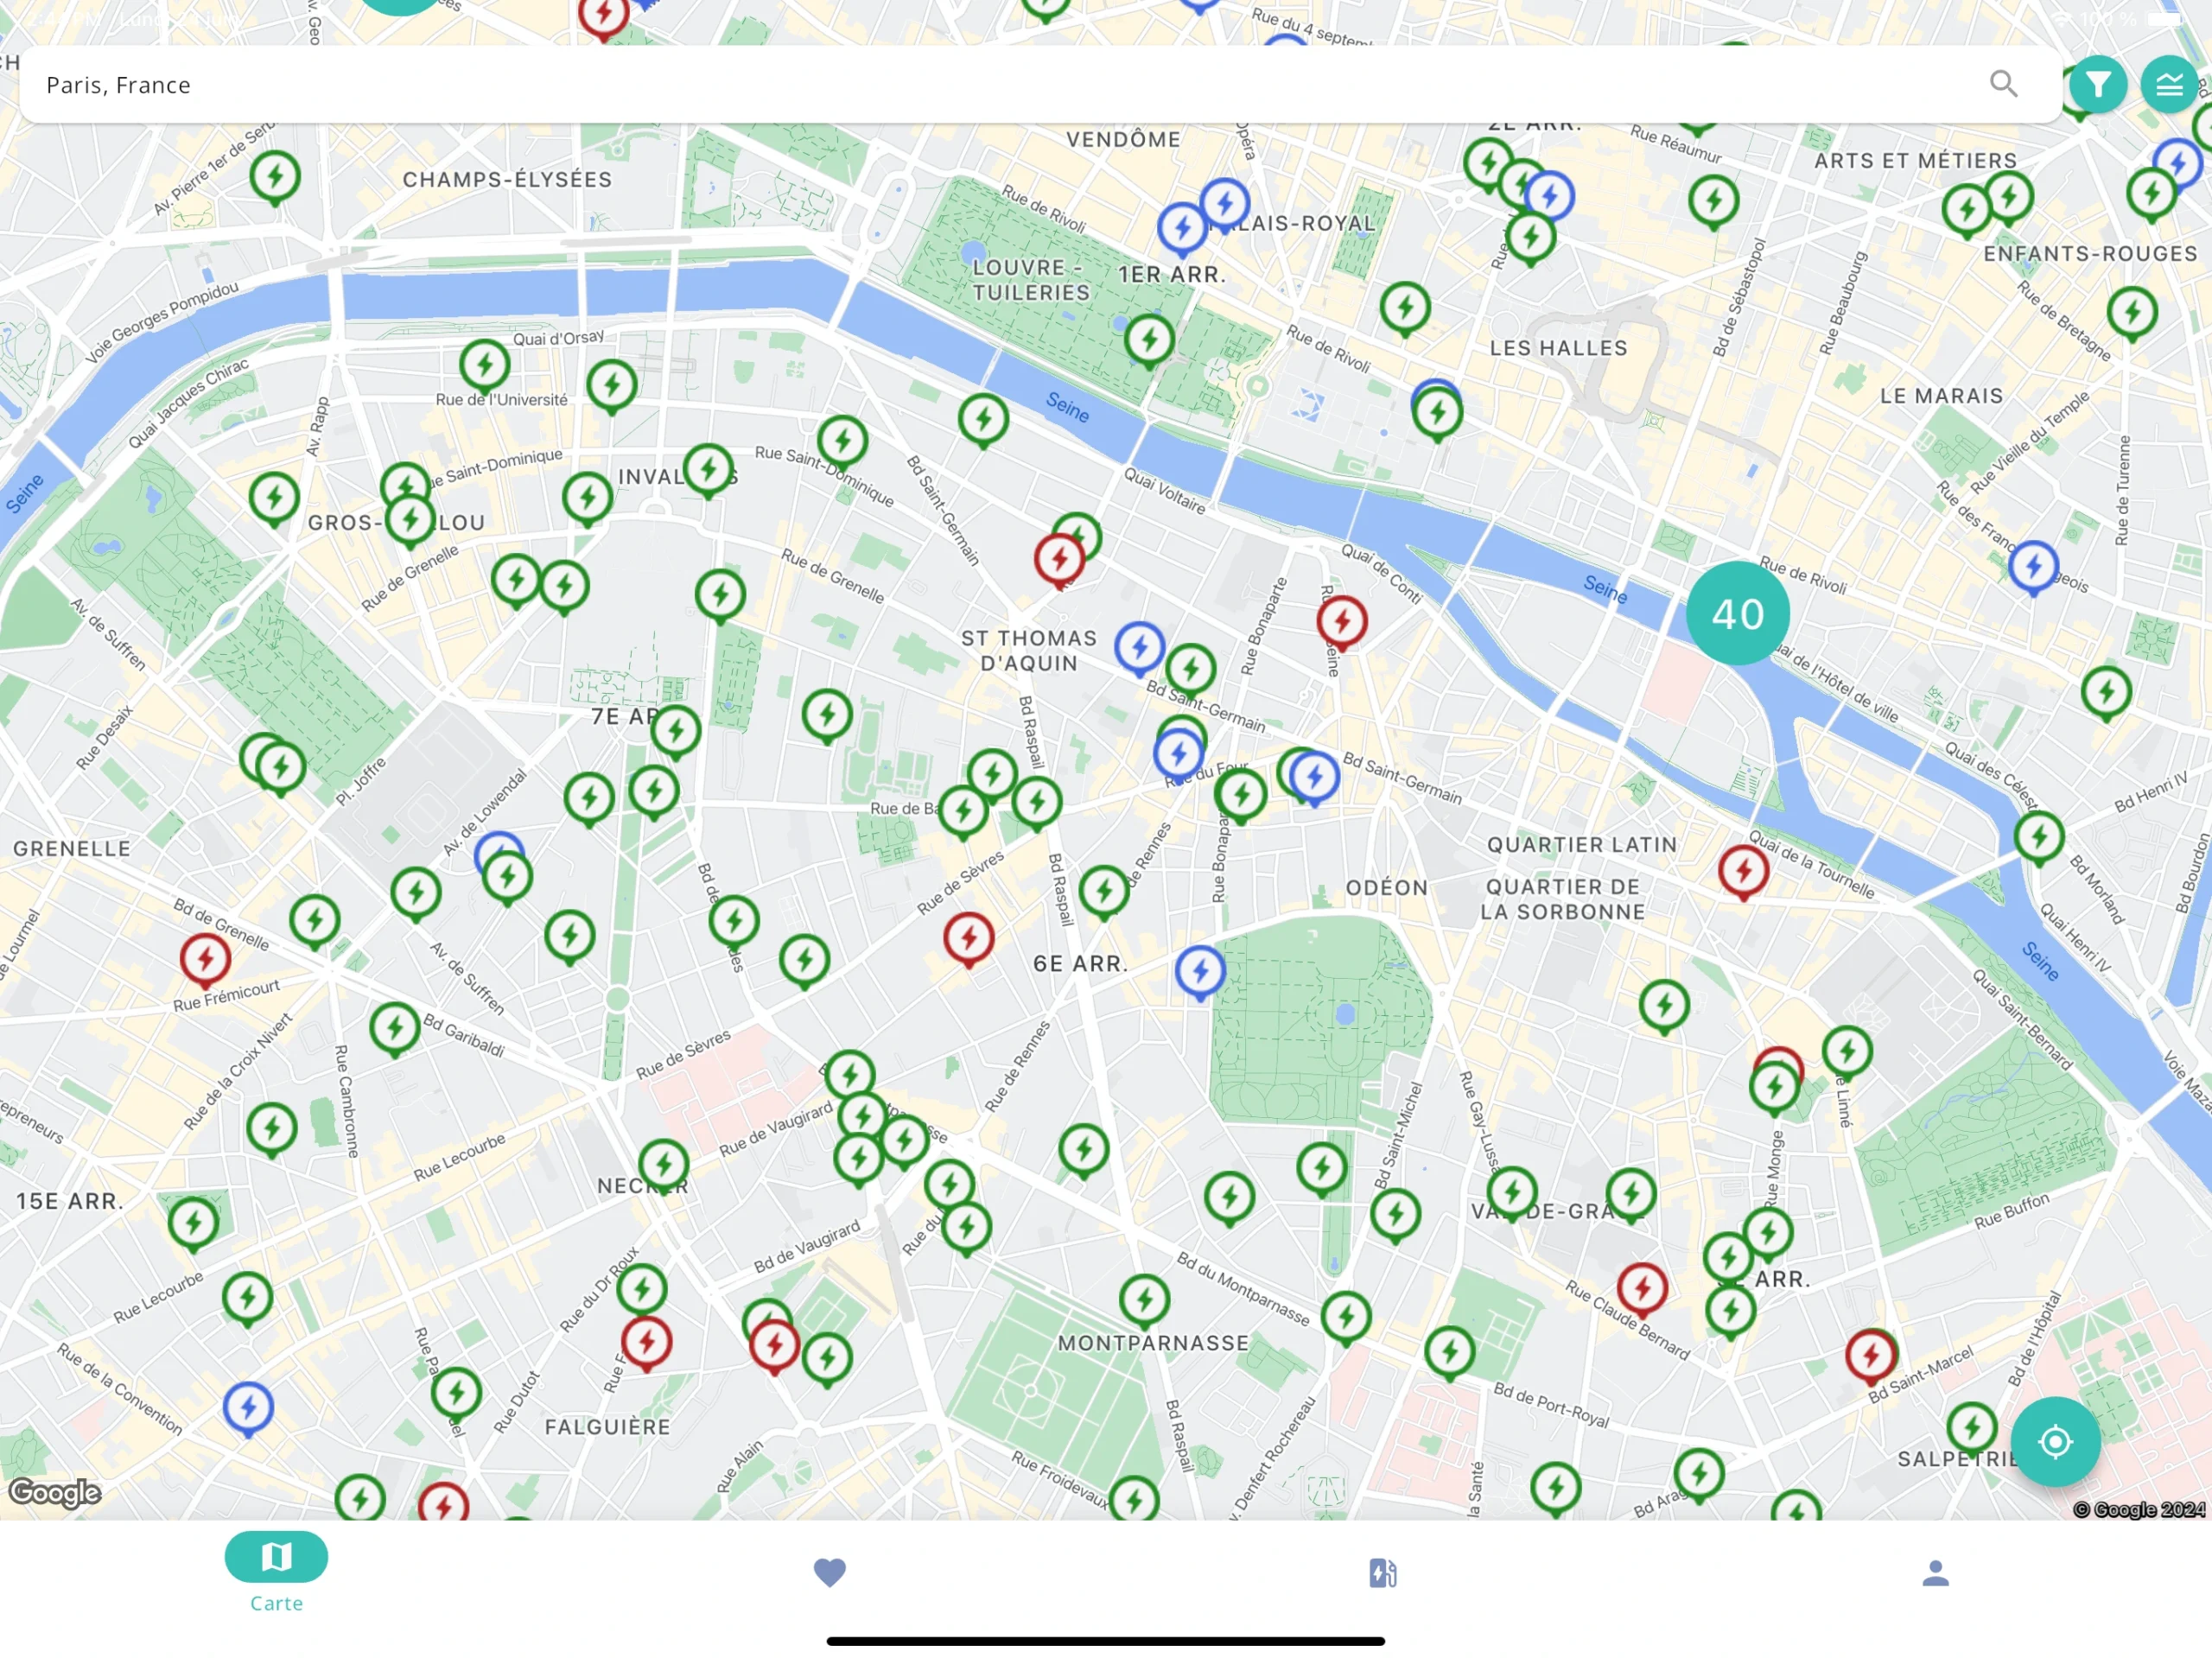
Task: Select red charger pin at Rue Frémicourt
Action: point(205,960)
